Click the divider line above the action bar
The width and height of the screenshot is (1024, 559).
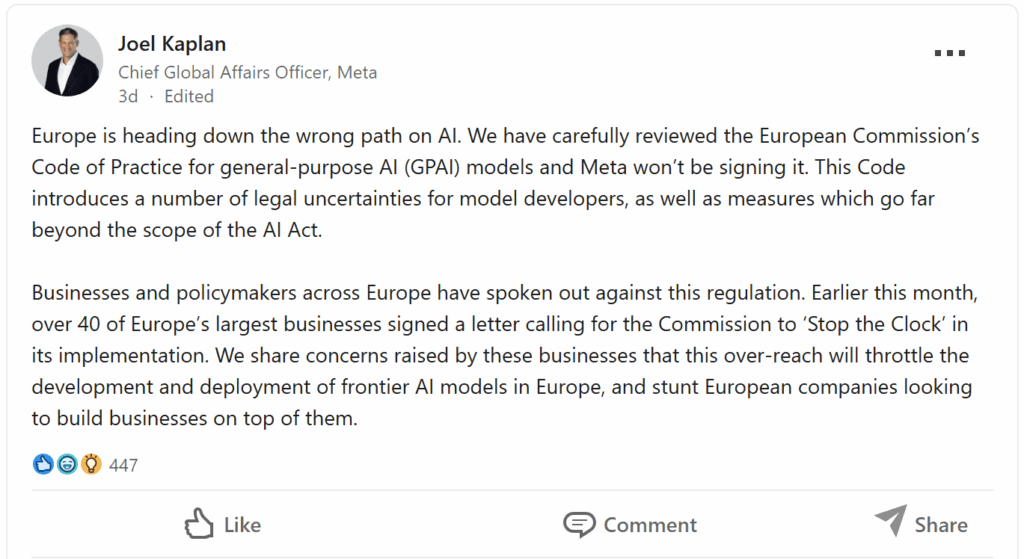coord(512,491)
